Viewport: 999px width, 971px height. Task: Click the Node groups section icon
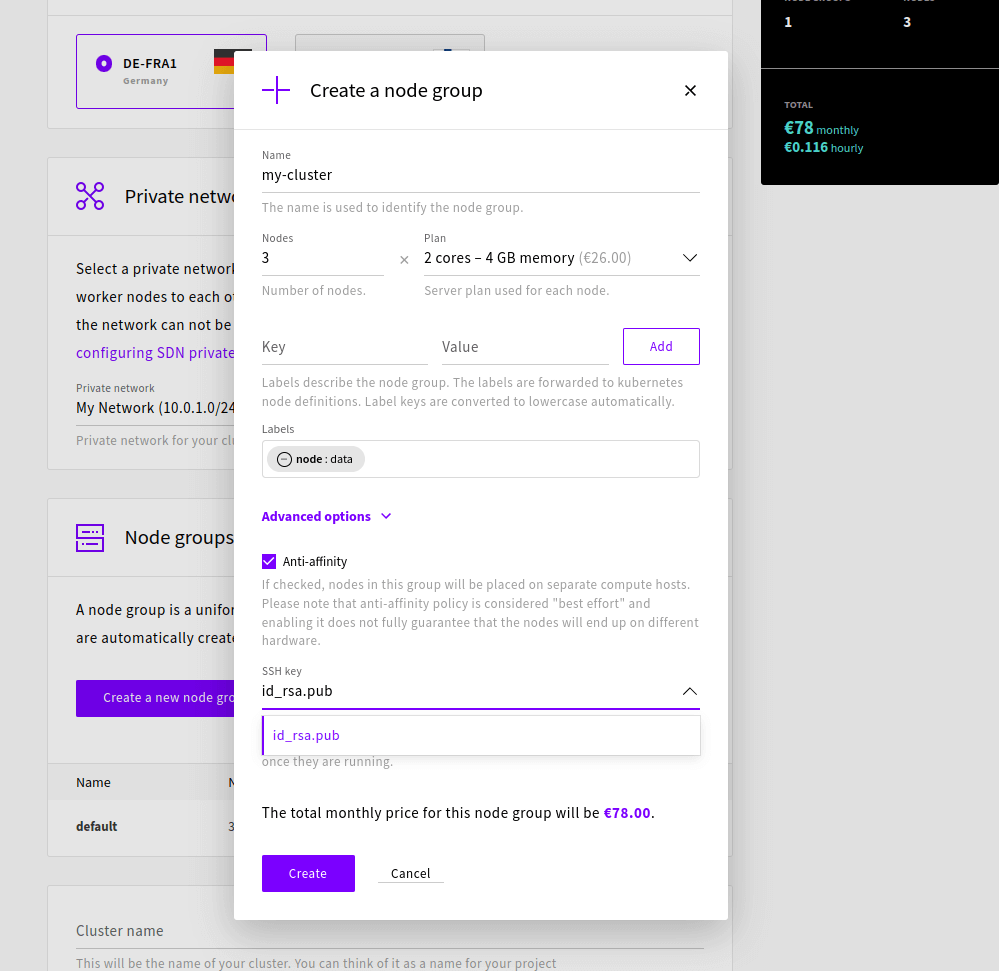(90, 538)
